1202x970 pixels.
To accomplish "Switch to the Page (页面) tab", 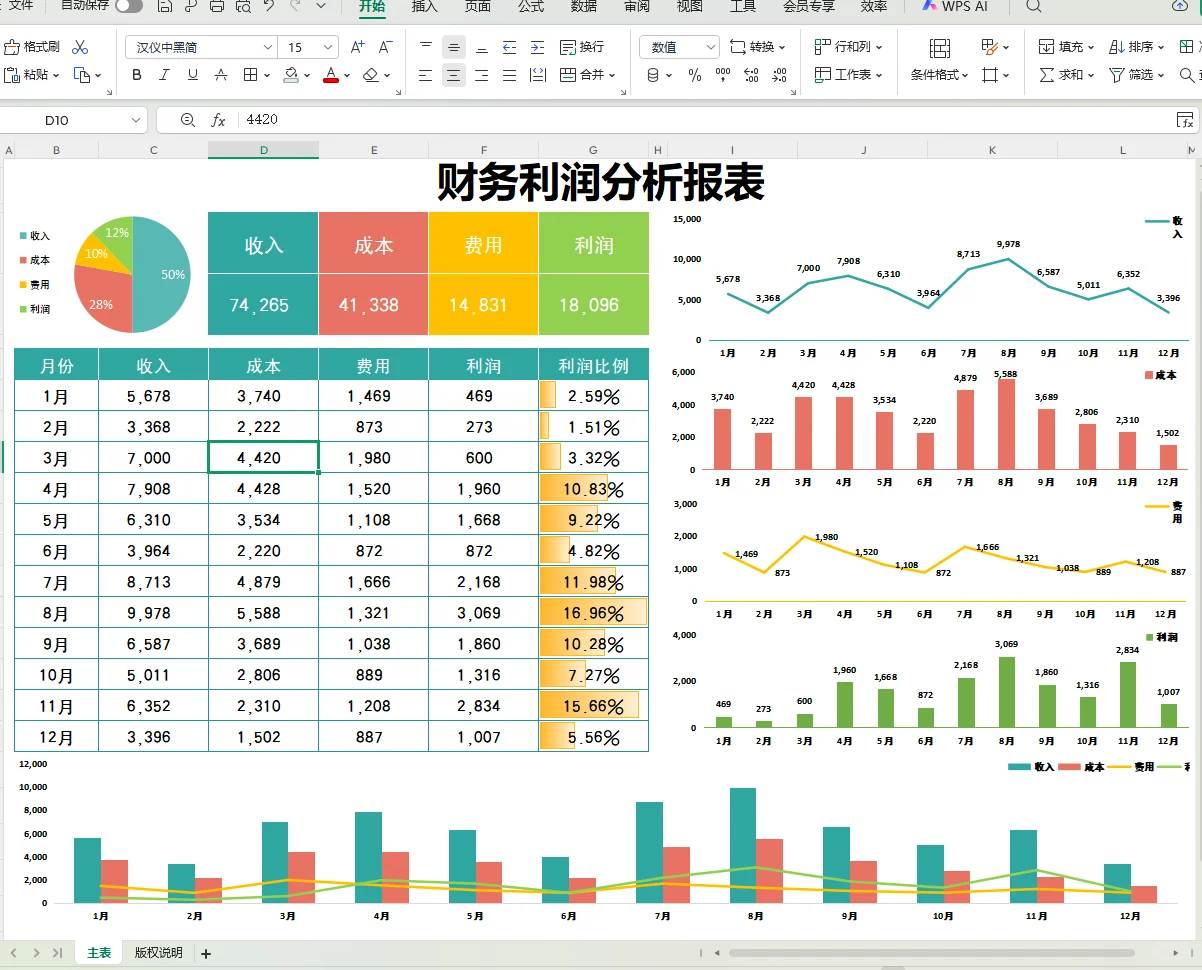I will [478, 6].
